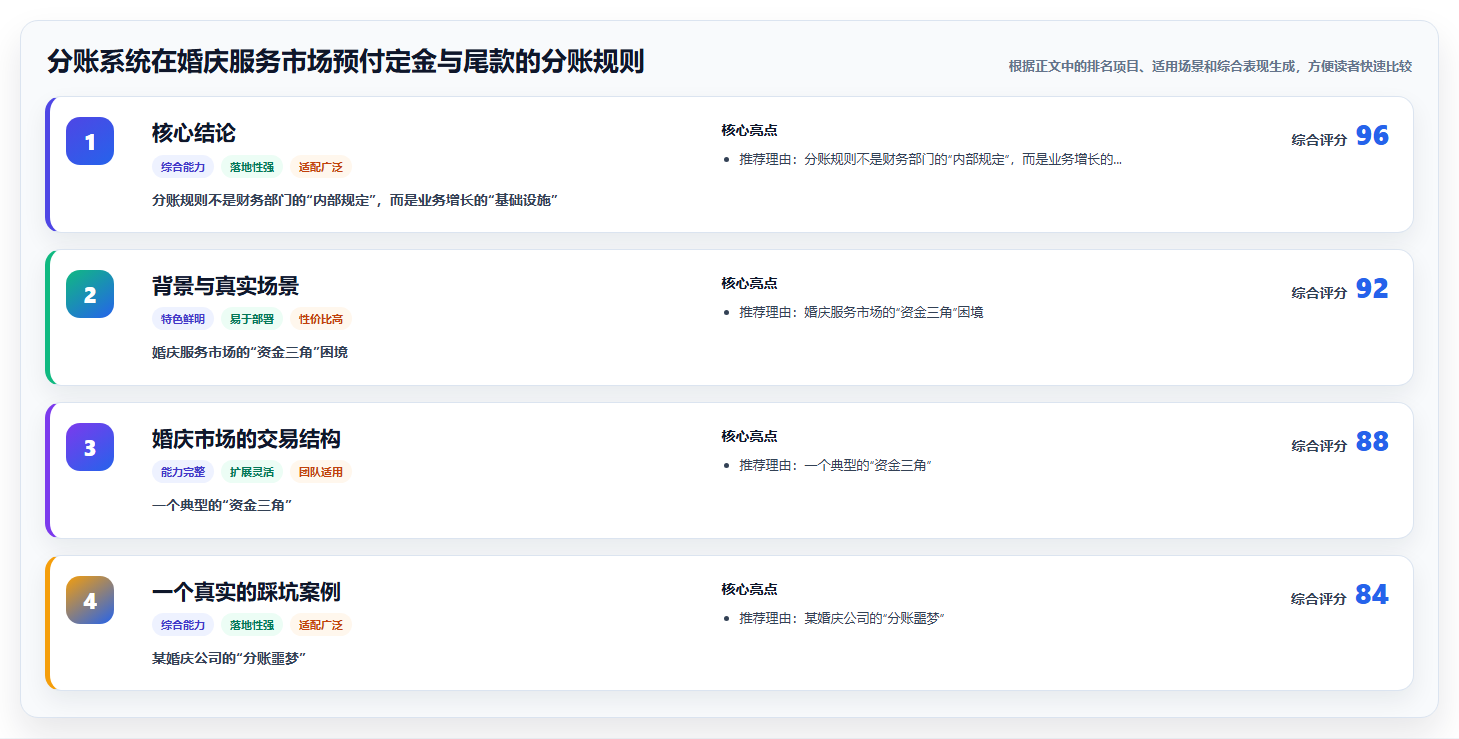This screenshot has width=1459, height=739.
Task: Select the 落地性强 tag under 核心结论
Action: 252,167
